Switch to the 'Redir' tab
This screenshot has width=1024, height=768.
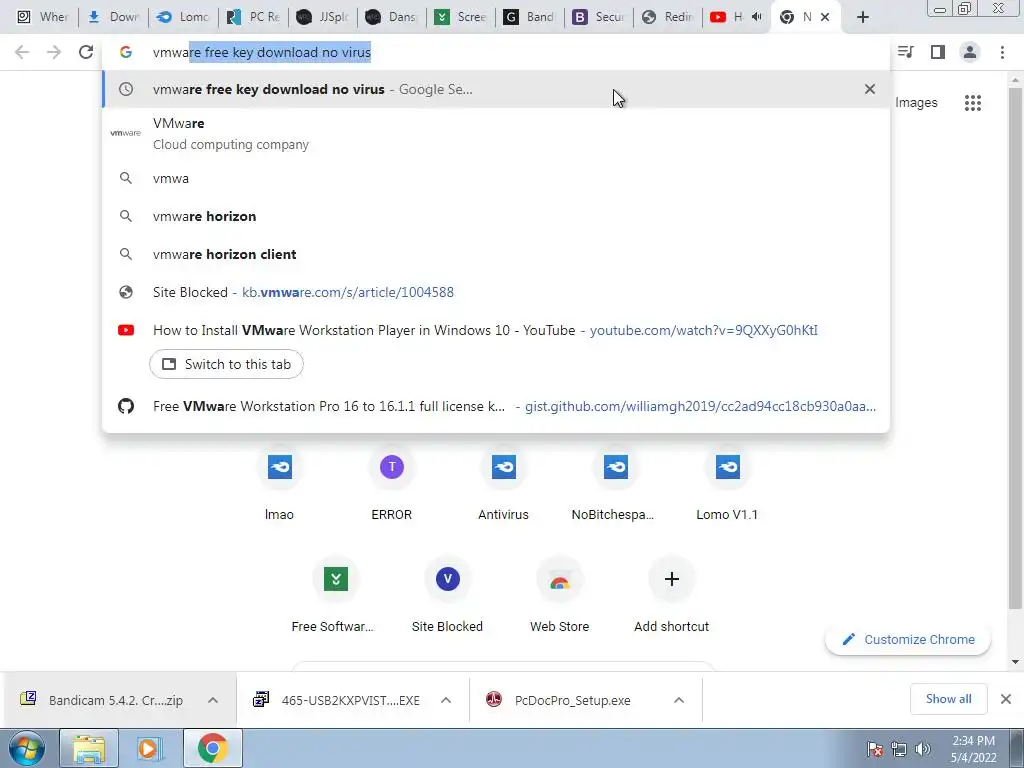click(669, 17)
